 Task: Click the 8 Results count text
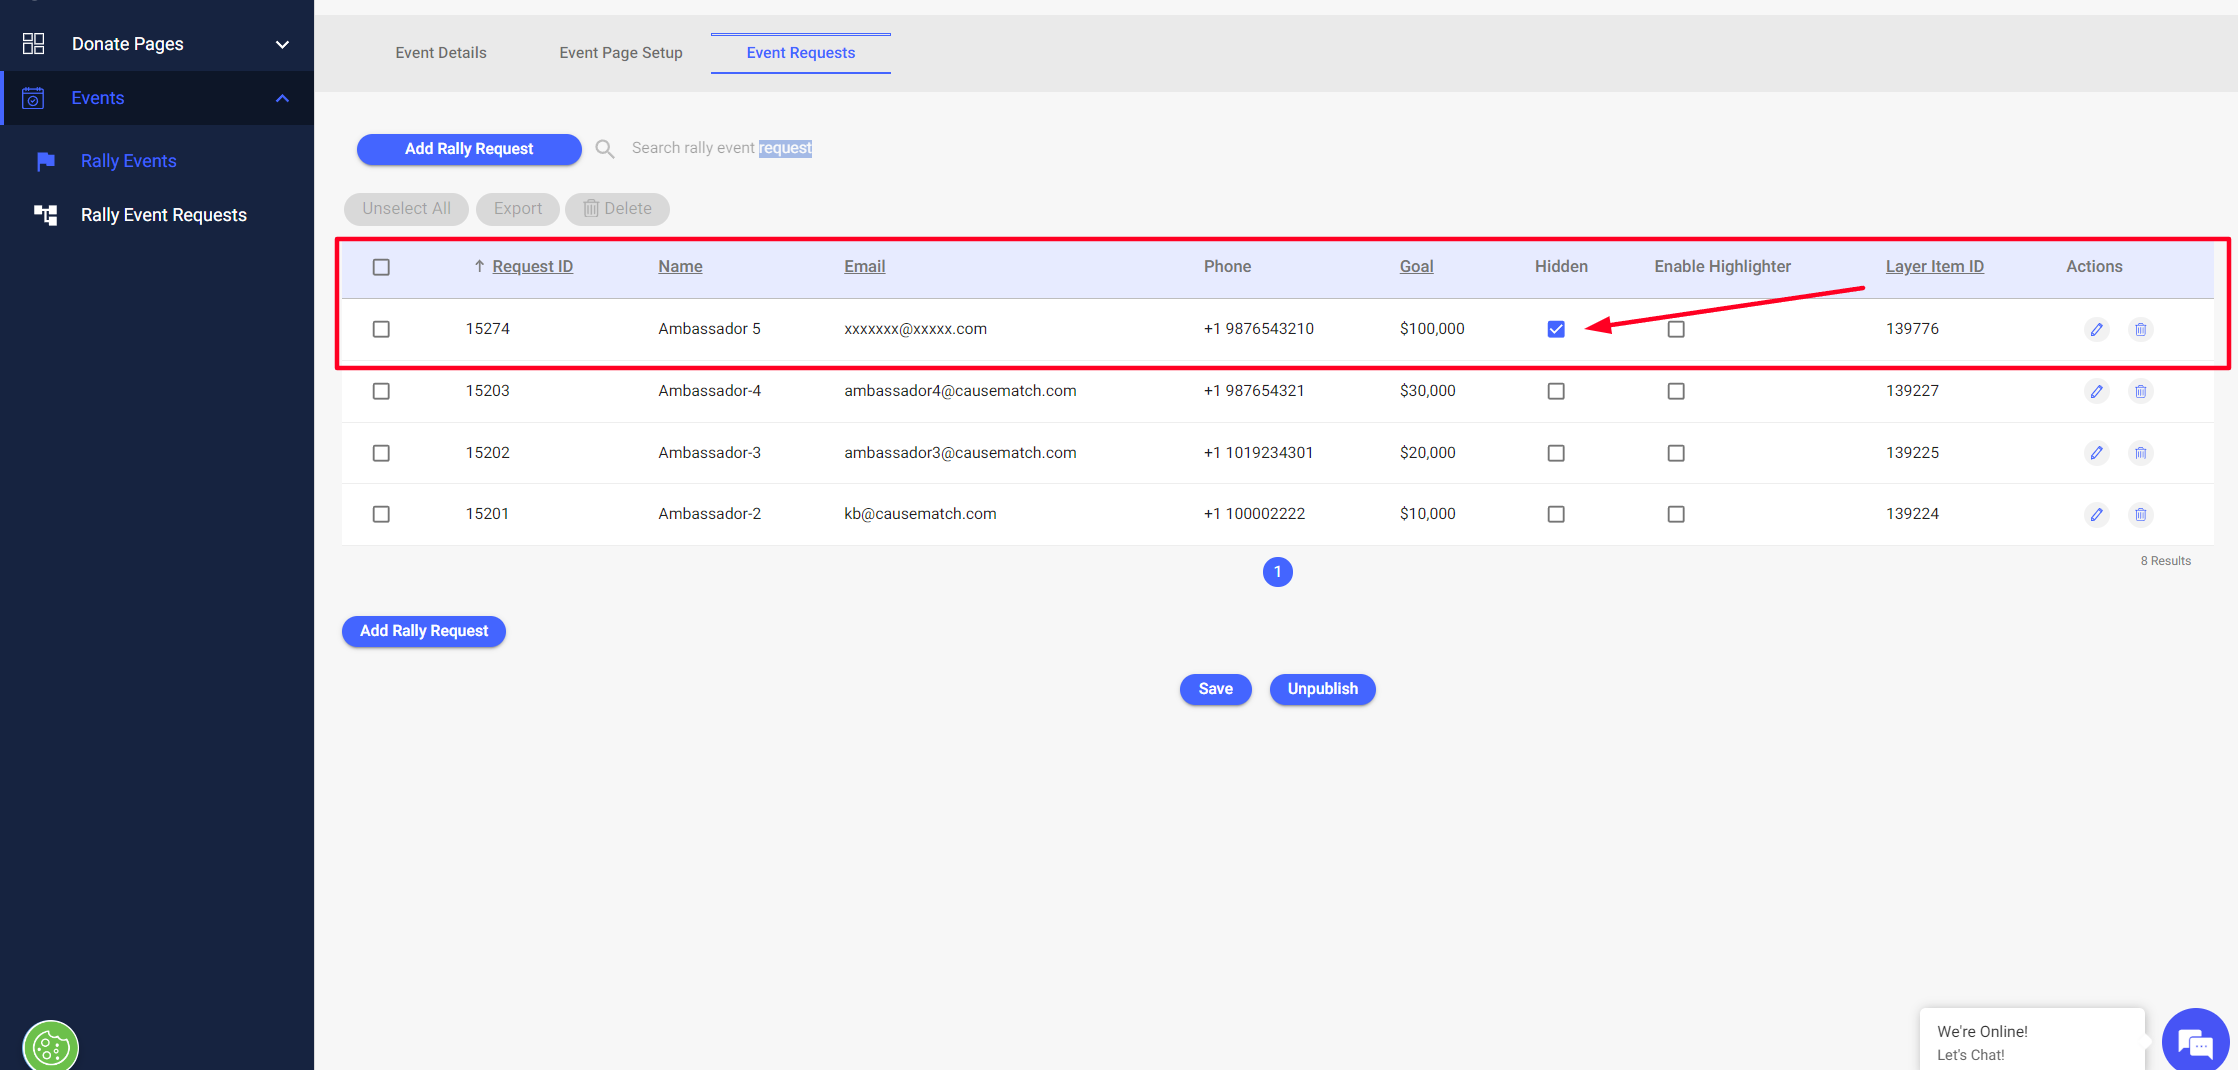pos(2166,561)
